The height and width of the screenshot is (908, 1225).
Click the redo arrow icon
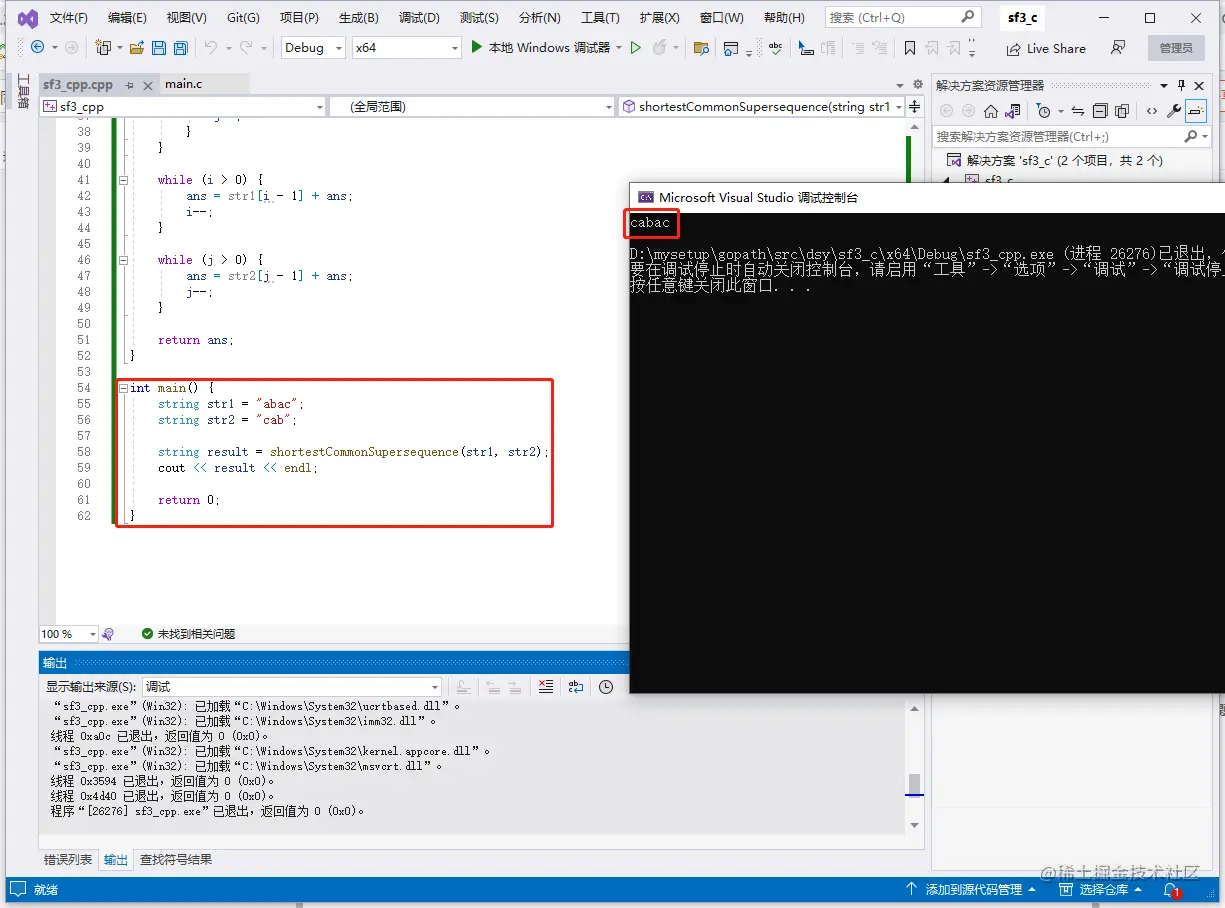[x=247, y=48]
